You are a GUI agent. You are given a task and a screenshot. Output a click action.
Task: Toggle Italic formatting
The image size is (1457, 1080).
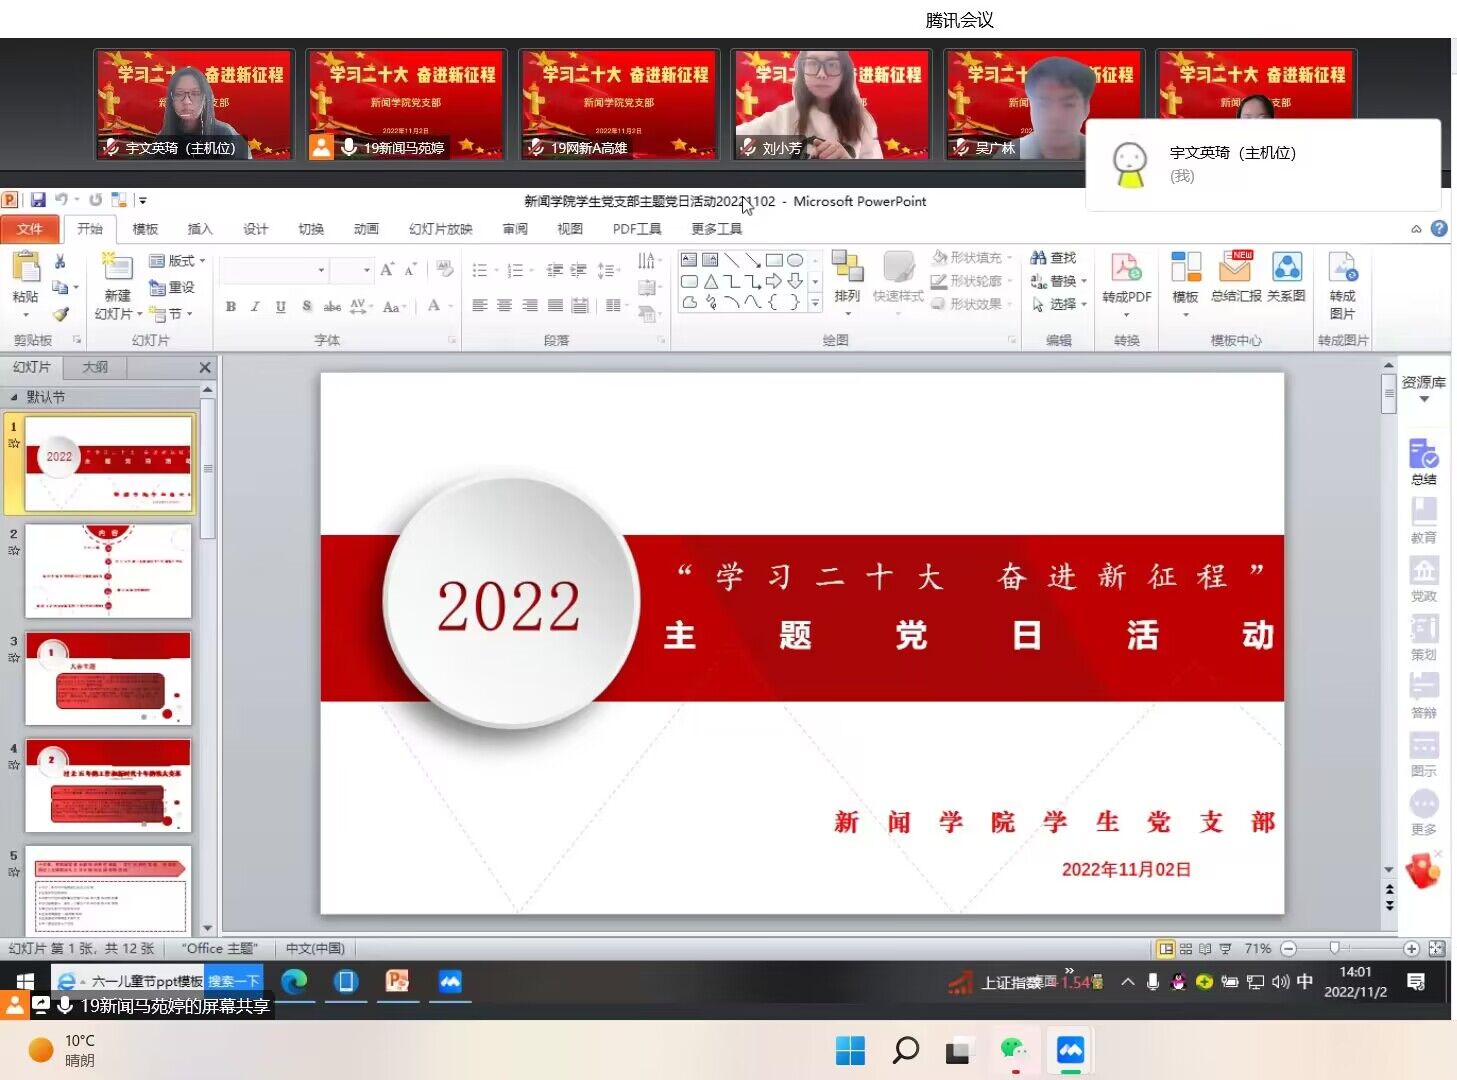coord(255,307)
